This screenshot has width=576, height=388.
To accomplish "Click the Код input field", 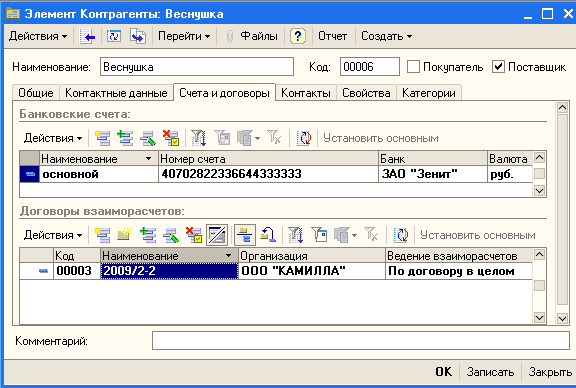I will [370, 67].
